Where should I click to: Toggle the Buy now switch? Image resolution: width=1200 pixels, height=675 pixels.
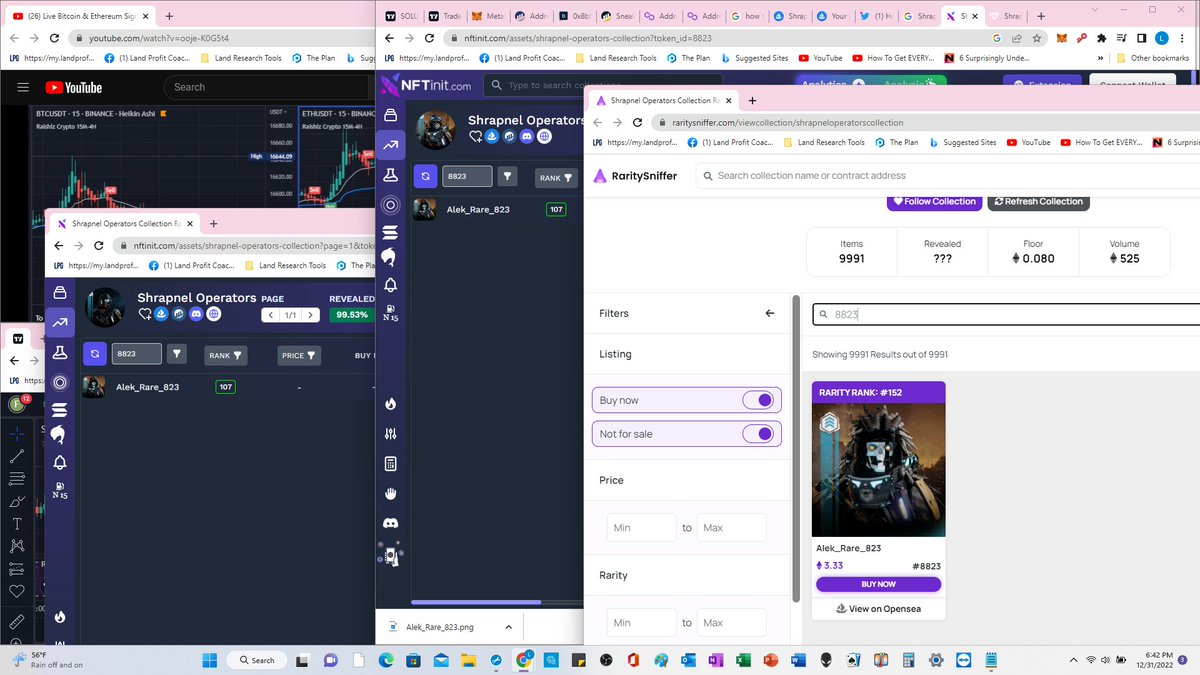[758, 400]
